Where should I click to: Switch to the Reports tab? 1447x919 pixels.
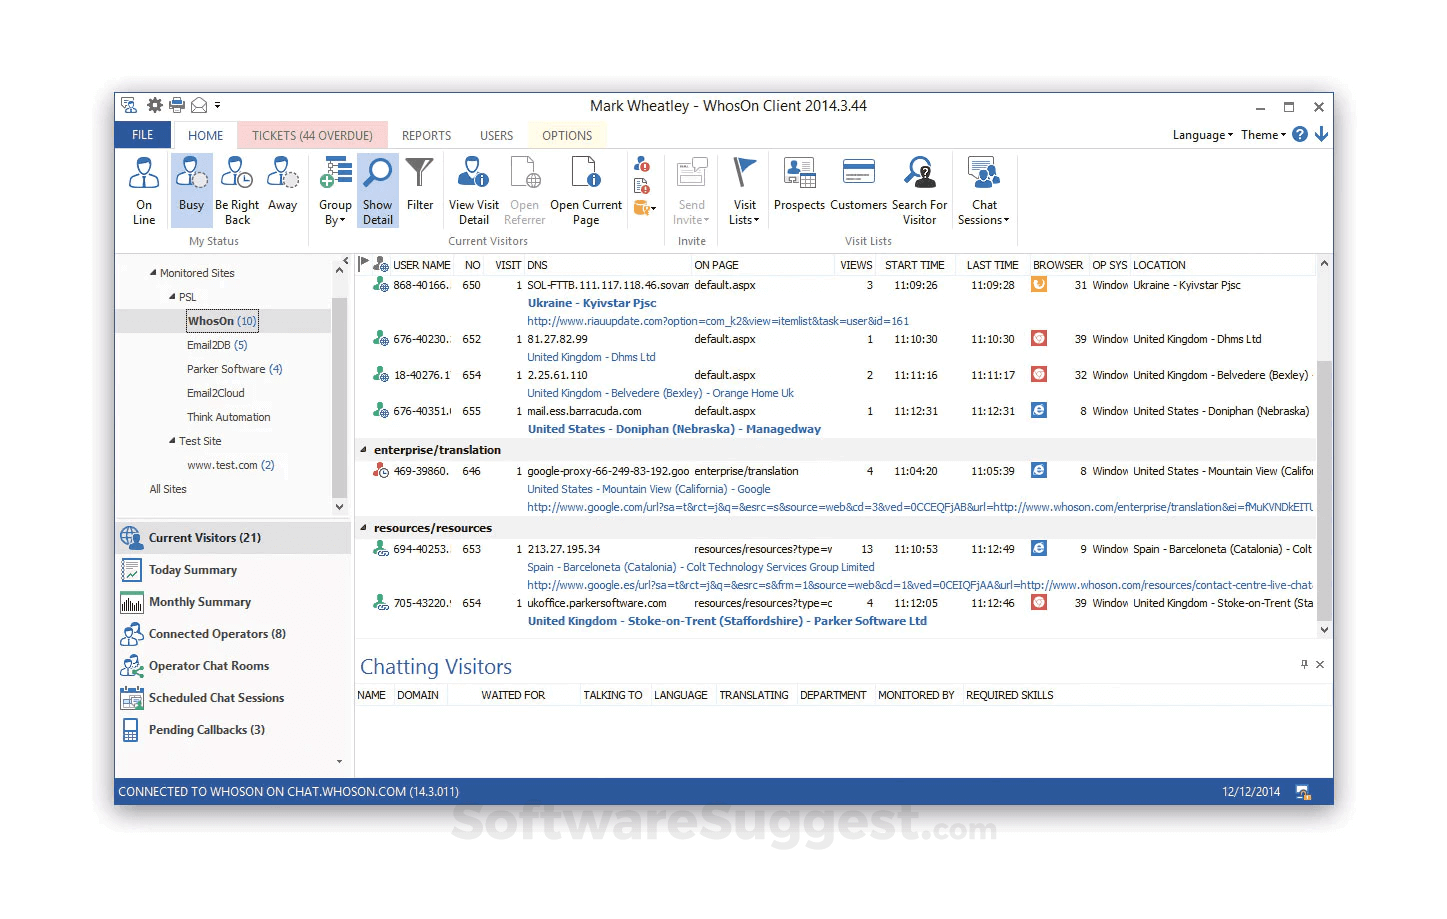(x=426, y=136)
